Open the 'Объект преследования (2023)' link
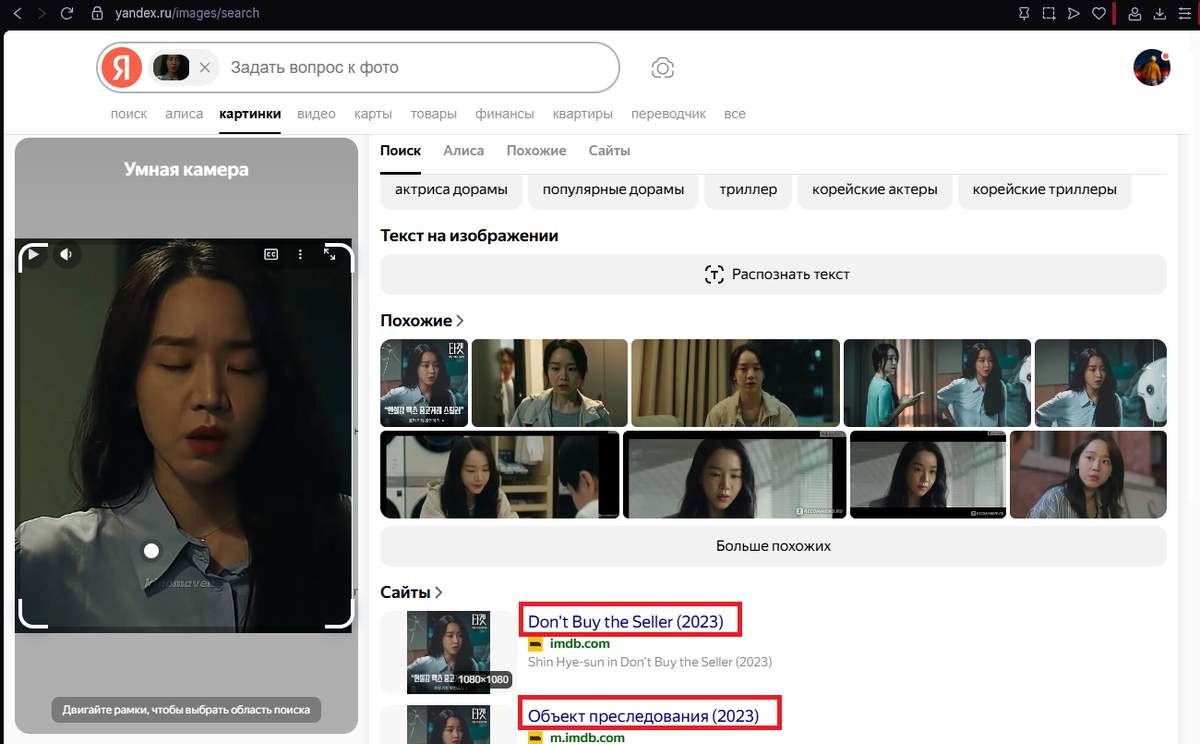1200x744 pixels. point(643,716)
